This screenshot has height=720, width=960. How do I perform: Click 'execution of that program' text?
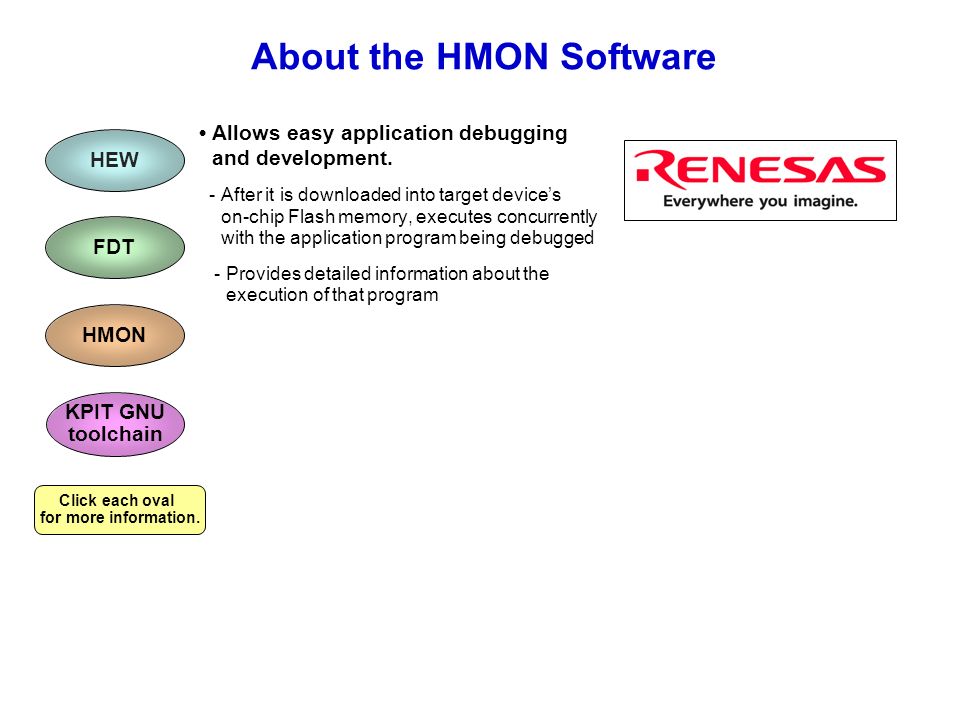point(332,295)
